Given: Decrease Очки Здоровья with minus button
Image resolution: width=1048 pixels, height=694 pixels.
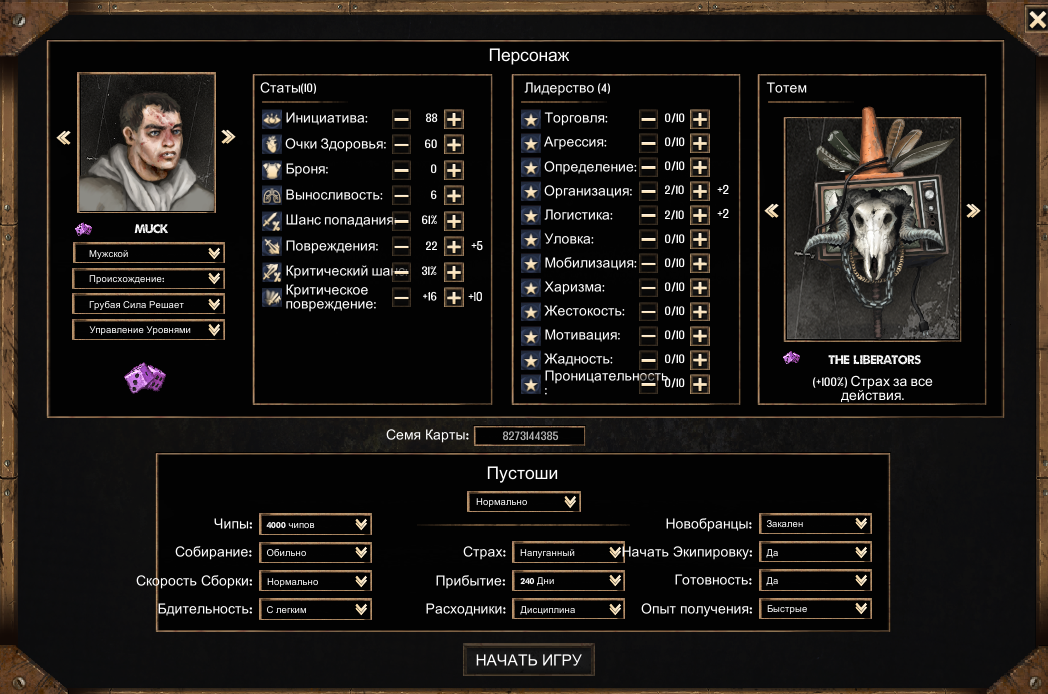Looking at the screenshot, I should (x=401, y=144).
